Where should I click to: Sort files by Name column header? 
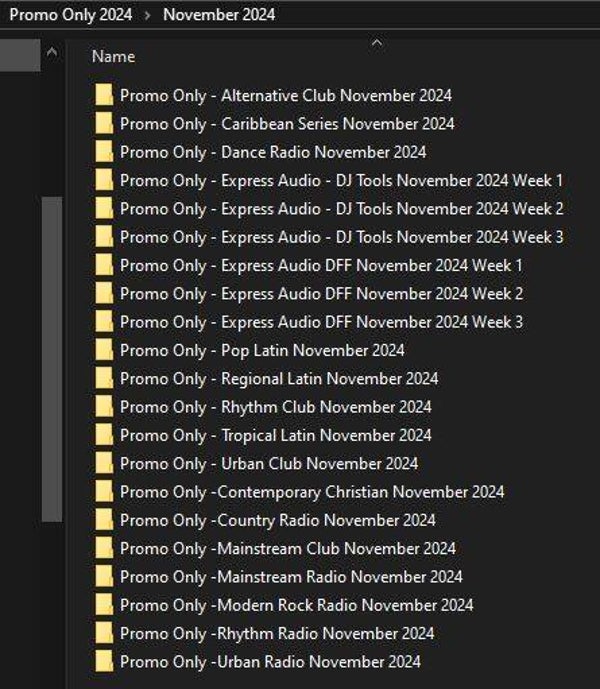pyautogui.click(x=113, y=57)
